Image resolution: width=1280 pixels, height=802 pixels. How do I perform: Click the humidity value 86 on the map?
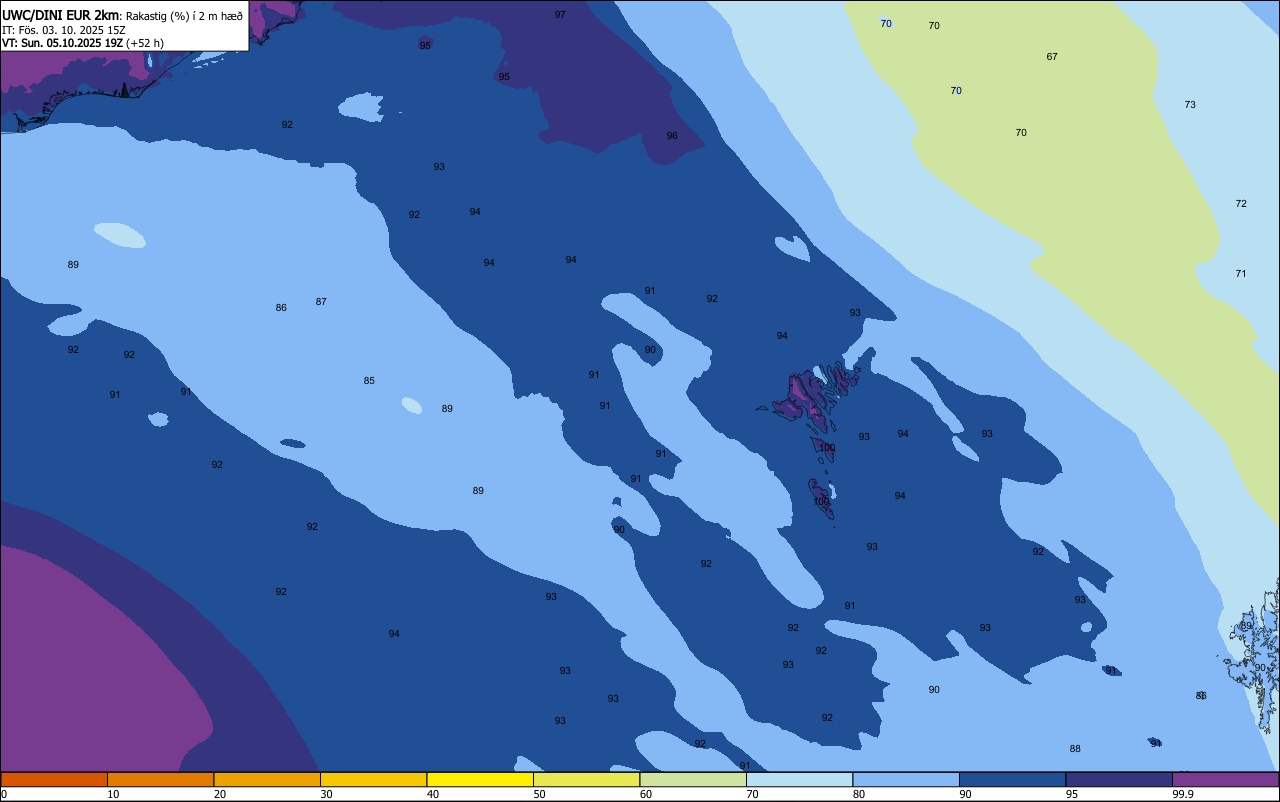pos(281,308)
